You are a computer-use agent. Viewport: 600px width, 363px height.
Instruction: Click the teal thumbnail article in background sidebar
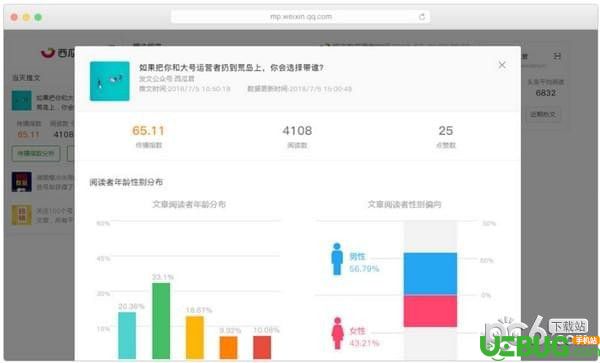coord(22,101)
